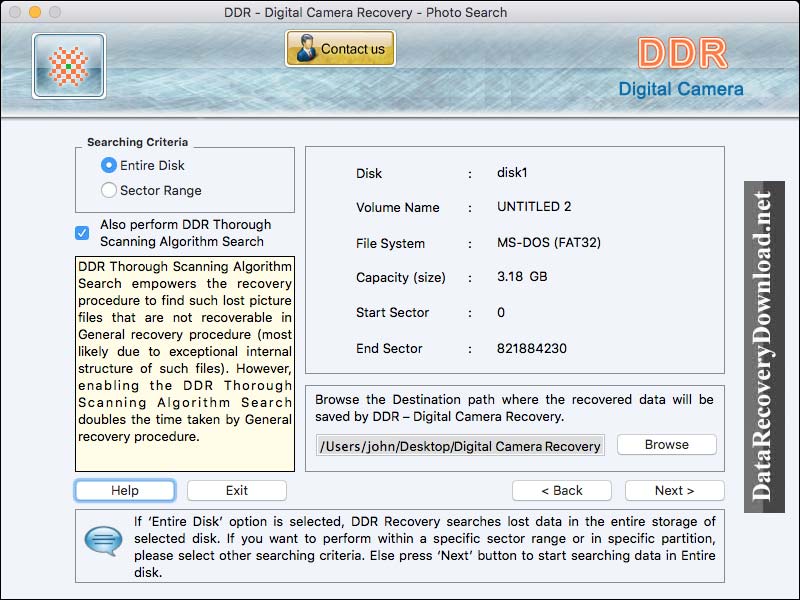Click the MS-DOS (FAT32) file system value

549,242
